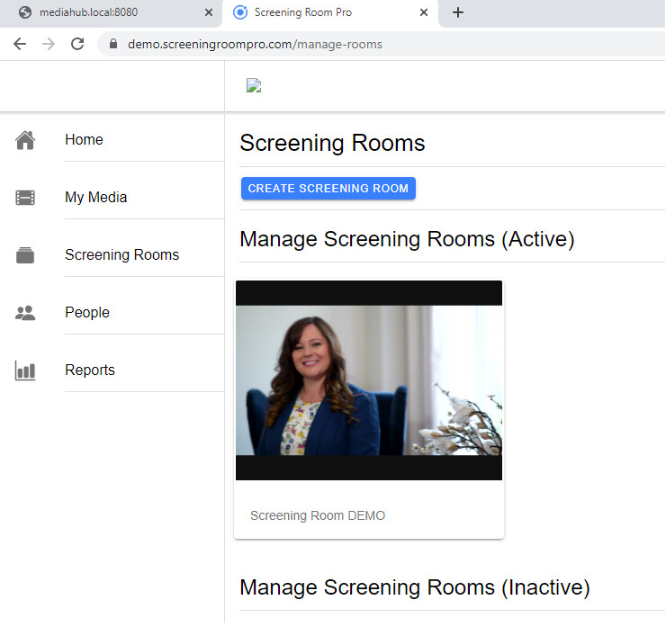Click the browser back arrow
Screen dimensions: 665x623
pos(20,44)
